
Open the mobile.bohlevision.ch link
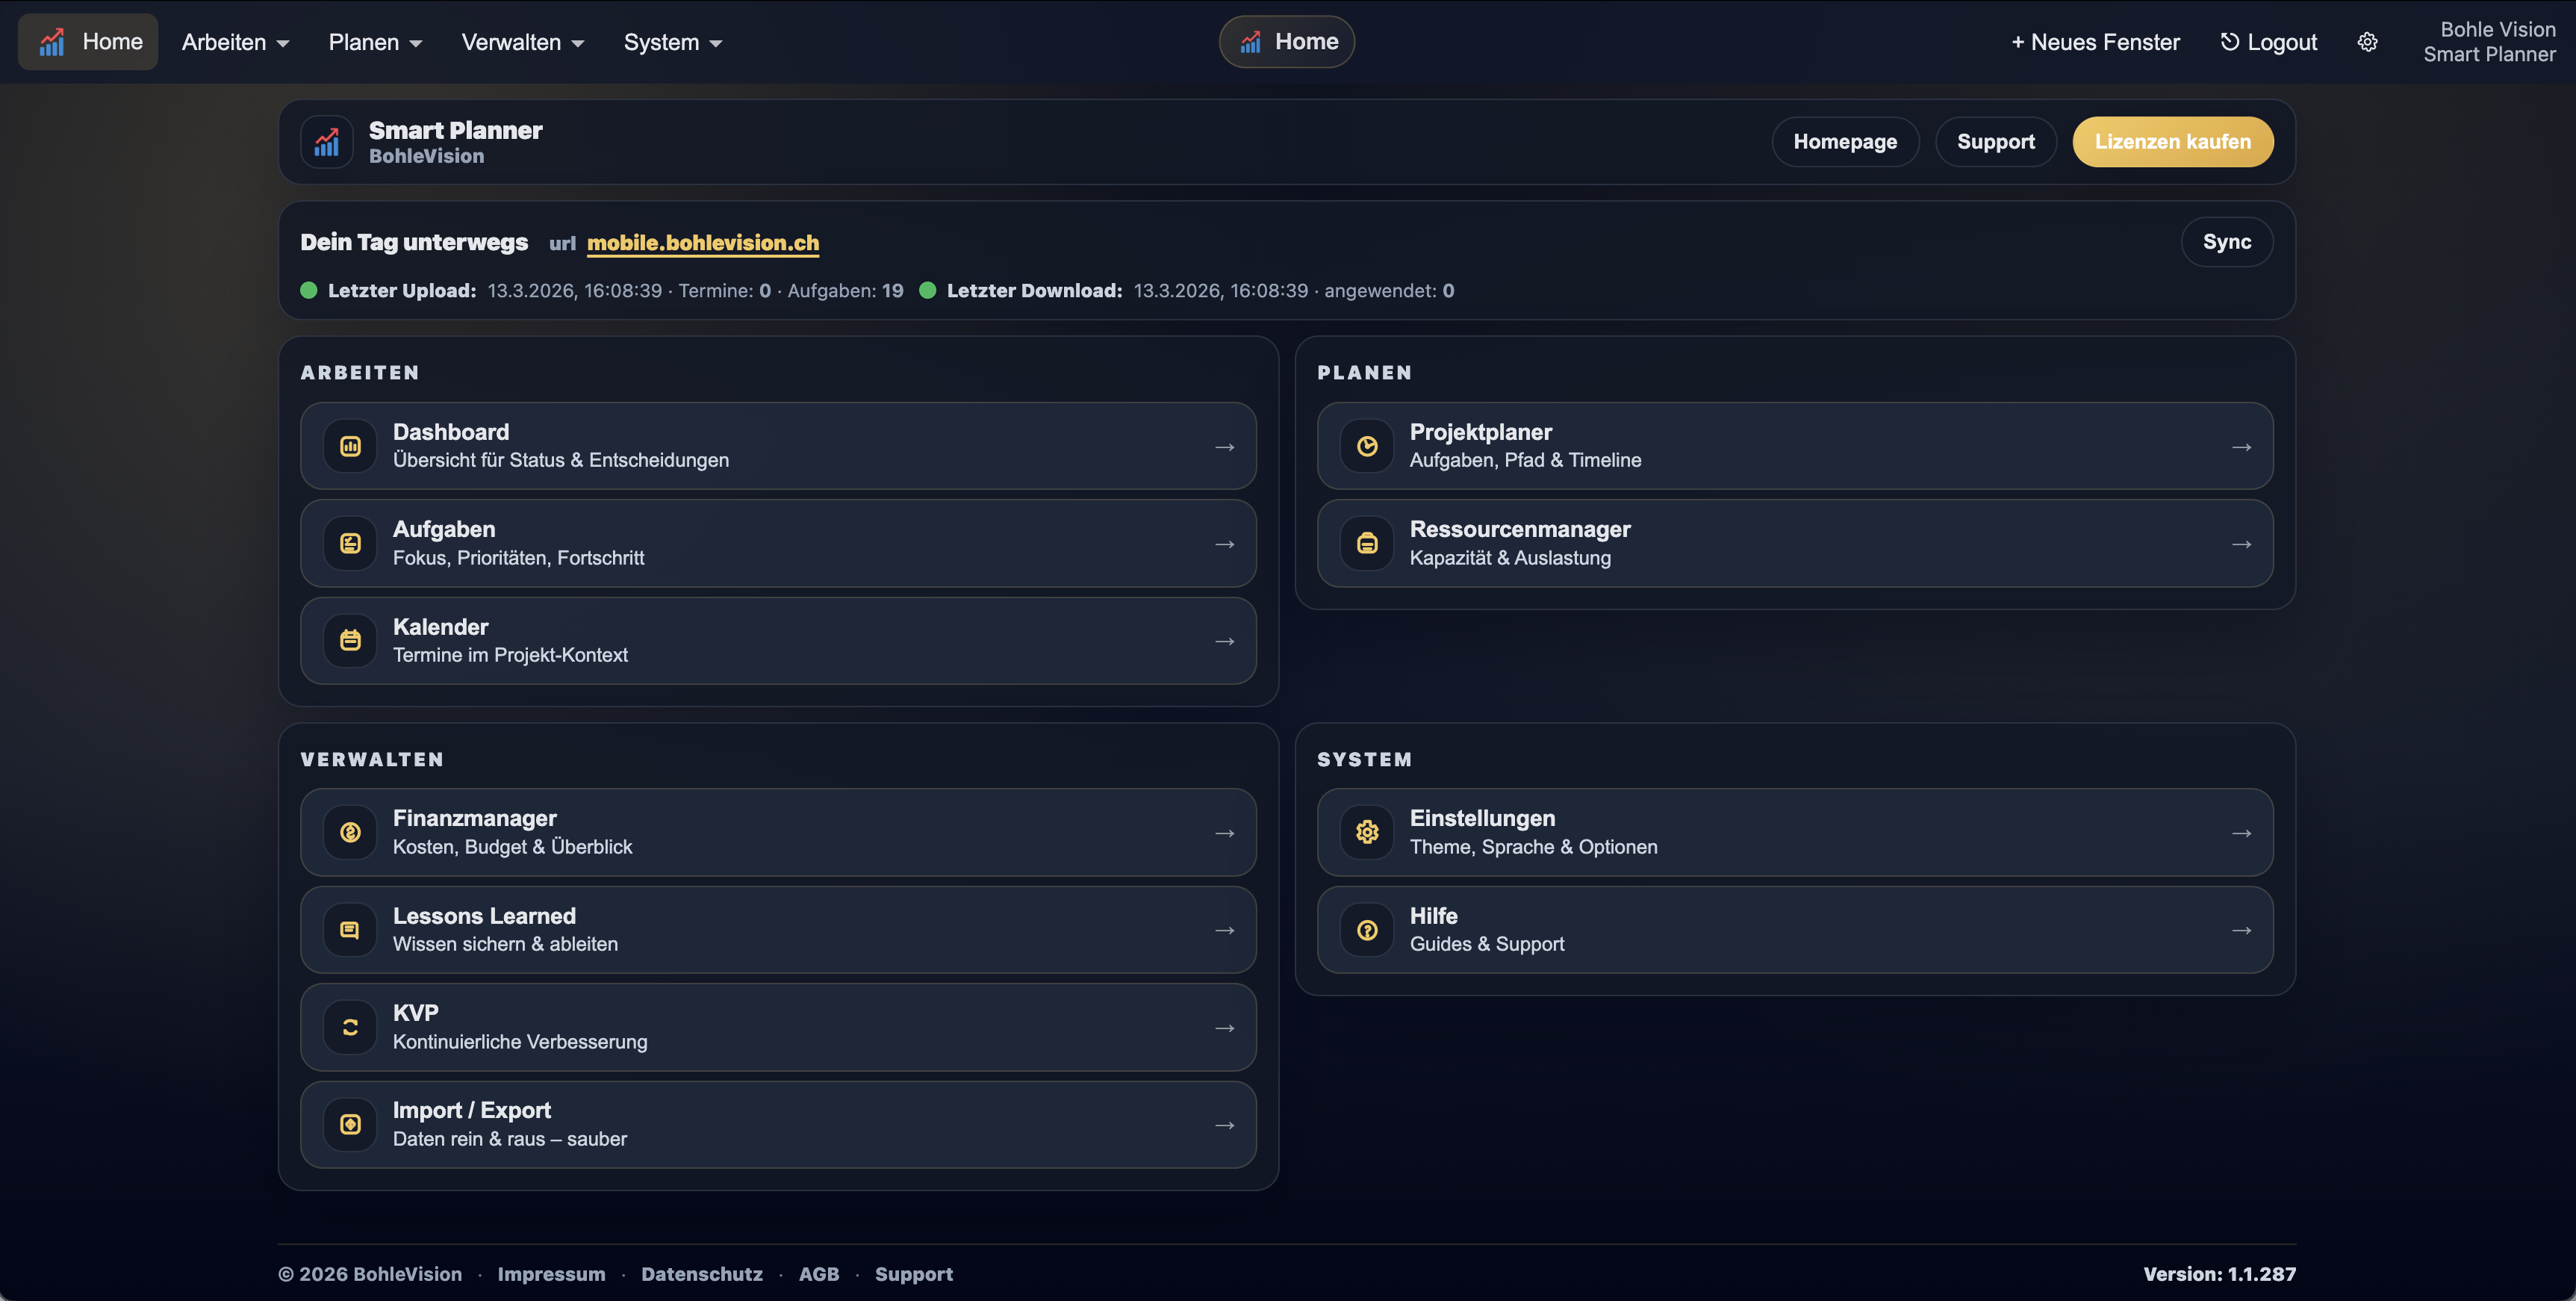(x=702, y=242)
